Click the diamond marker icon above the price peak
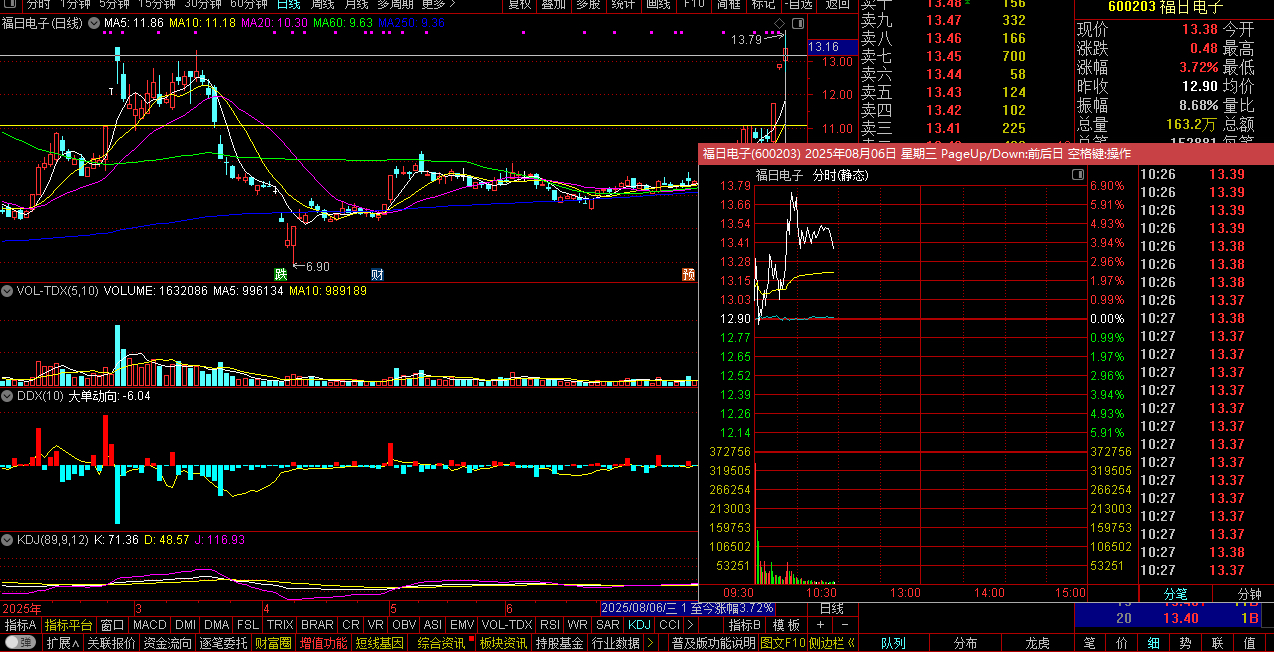The image size is (1274, 652). pyautogui.click(x=780, y=22)
